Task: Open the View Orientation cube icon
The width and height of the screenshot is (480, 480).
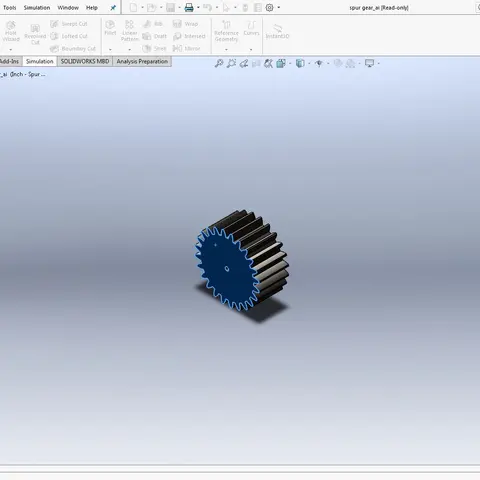Action: tap(281, 63)
